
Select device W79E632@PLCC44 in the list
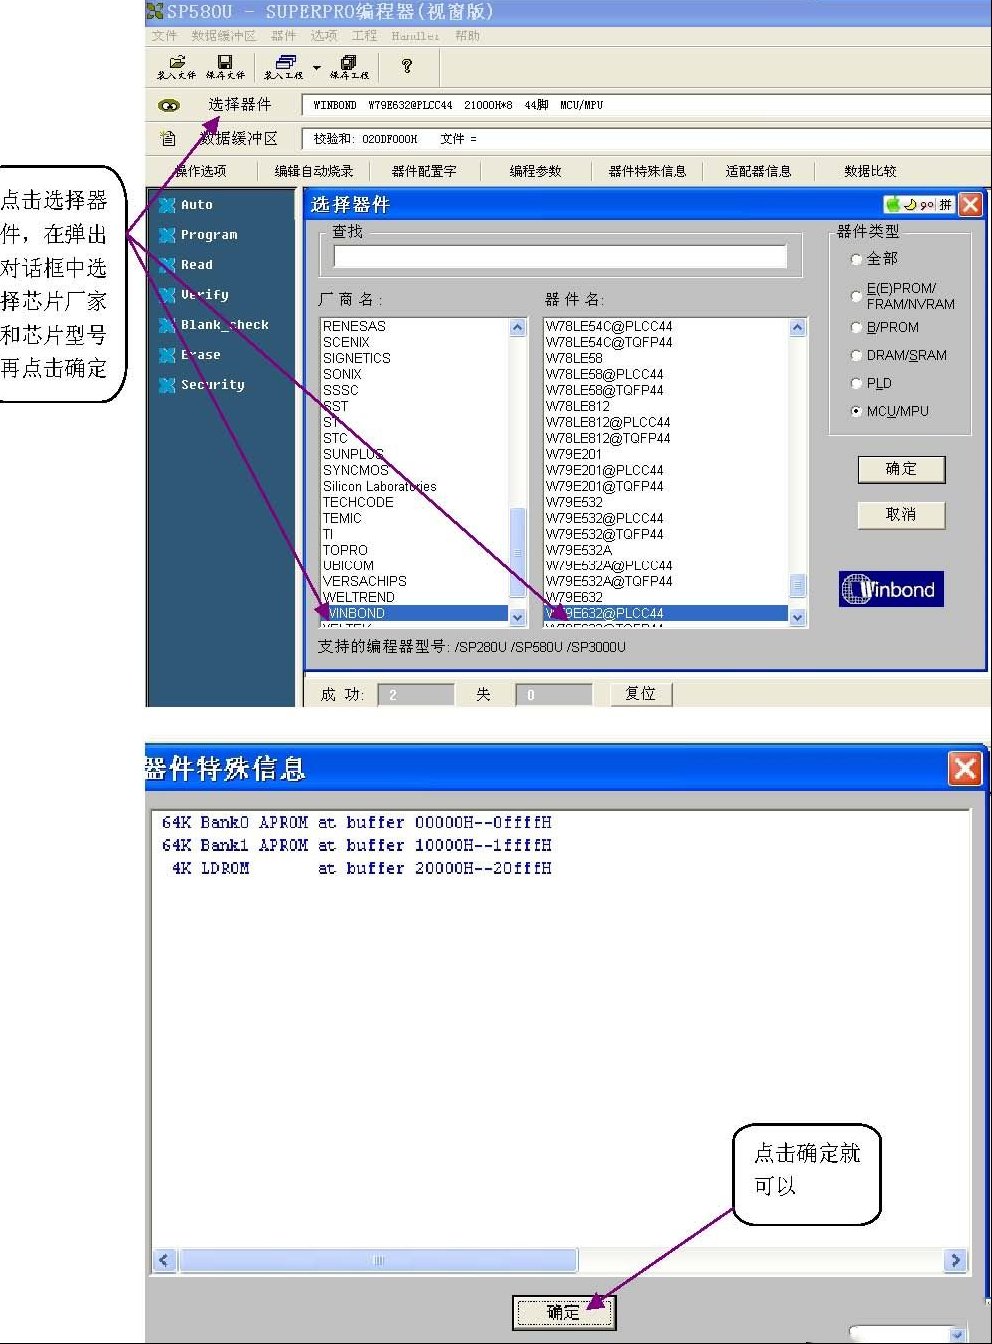tap(666, 613)
